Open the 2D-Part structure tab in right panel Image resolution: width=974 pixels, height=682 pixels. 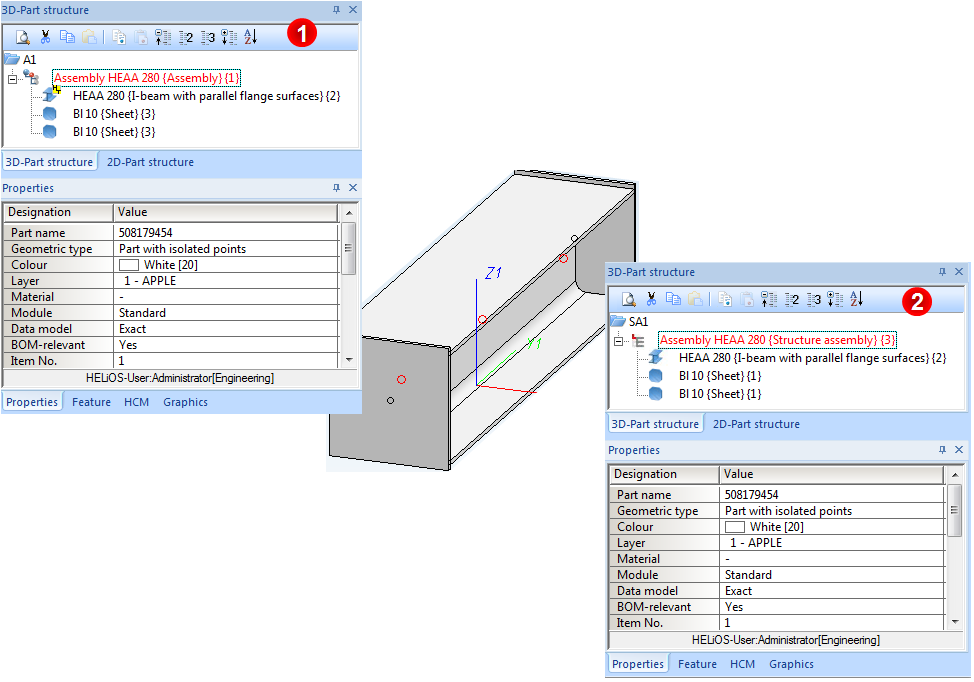click(x=756, y=424)
